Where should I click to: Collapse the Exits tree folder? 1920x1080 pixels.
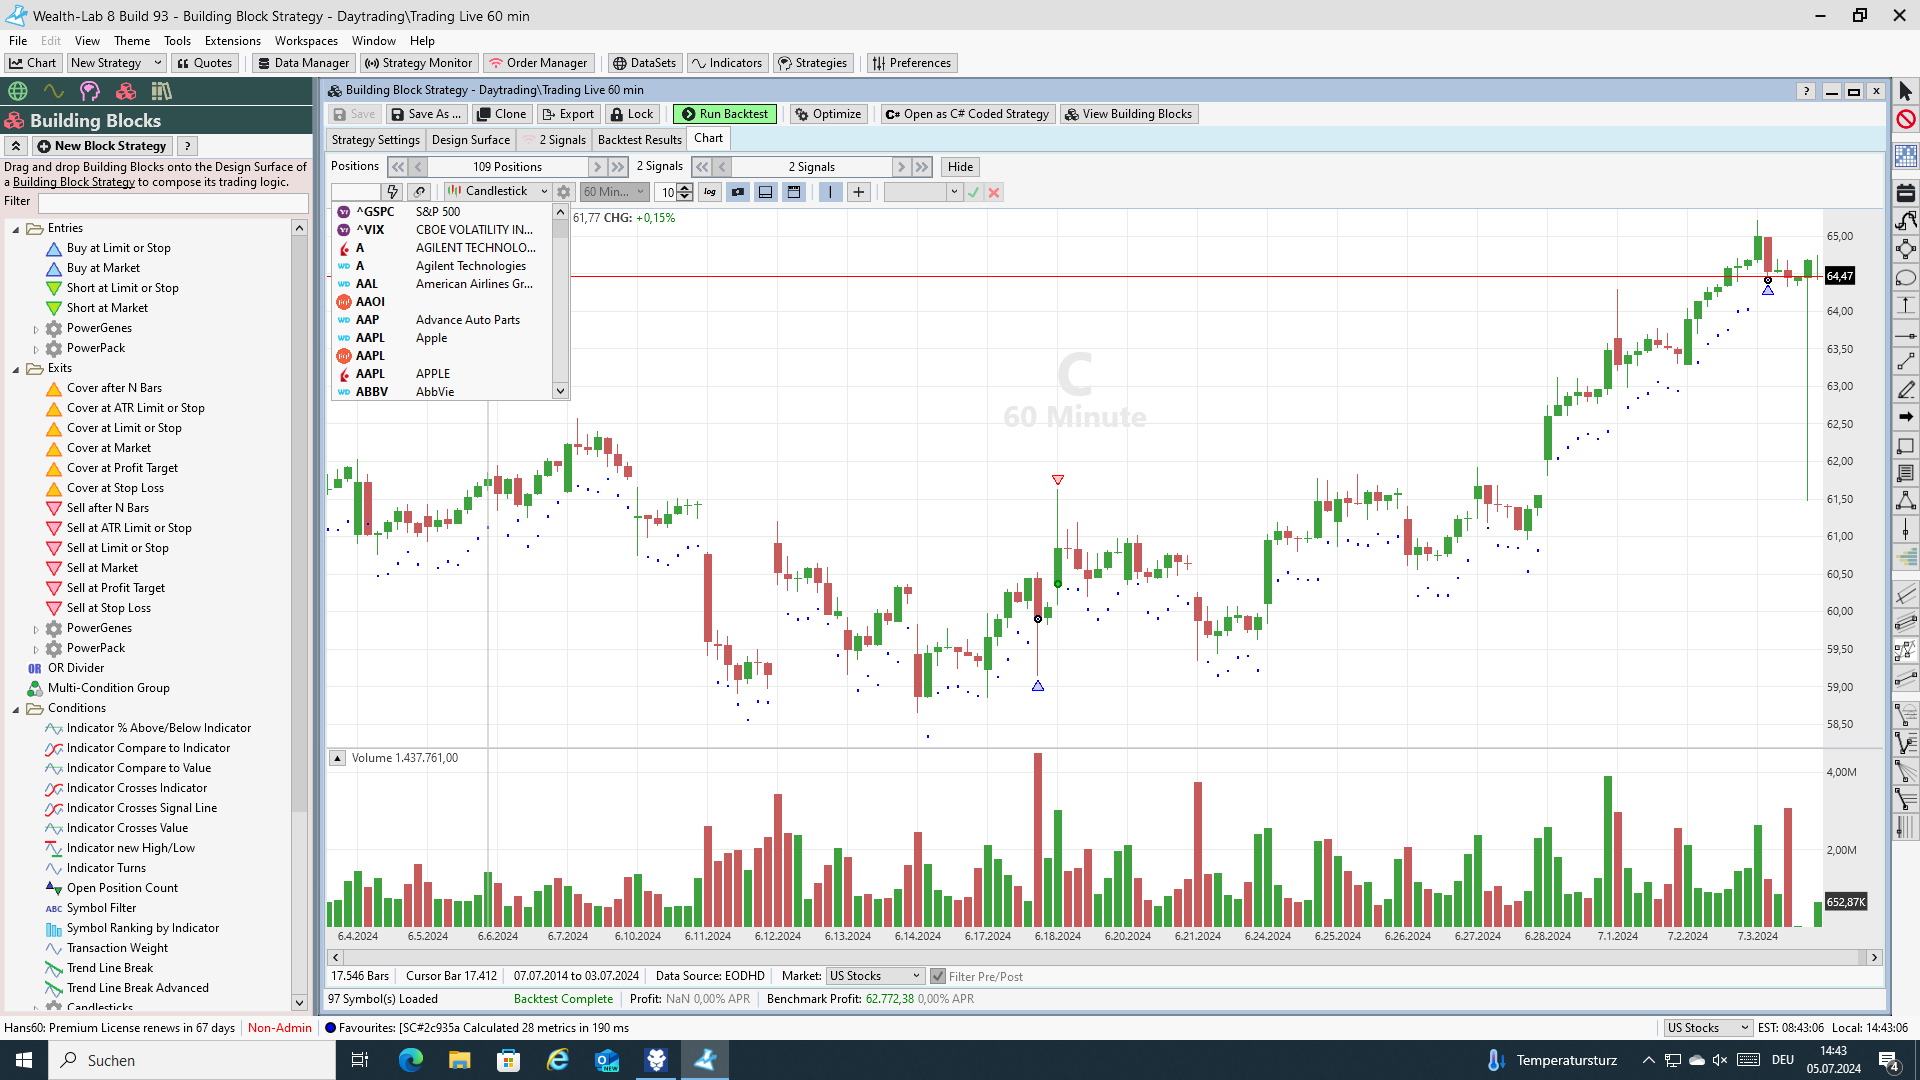coord(16,369)
